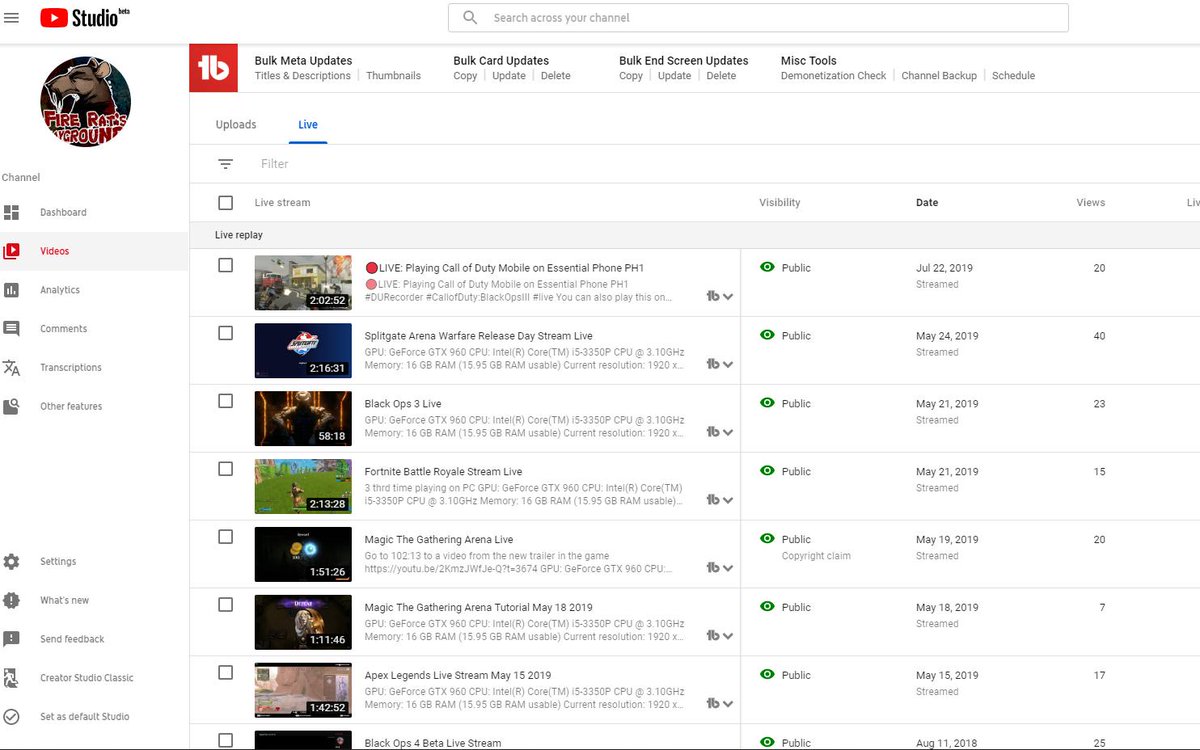Open TubeBuddy dropdown on Black Ops 3 Live row
The image size is (1200, 750).
[720, 432]
